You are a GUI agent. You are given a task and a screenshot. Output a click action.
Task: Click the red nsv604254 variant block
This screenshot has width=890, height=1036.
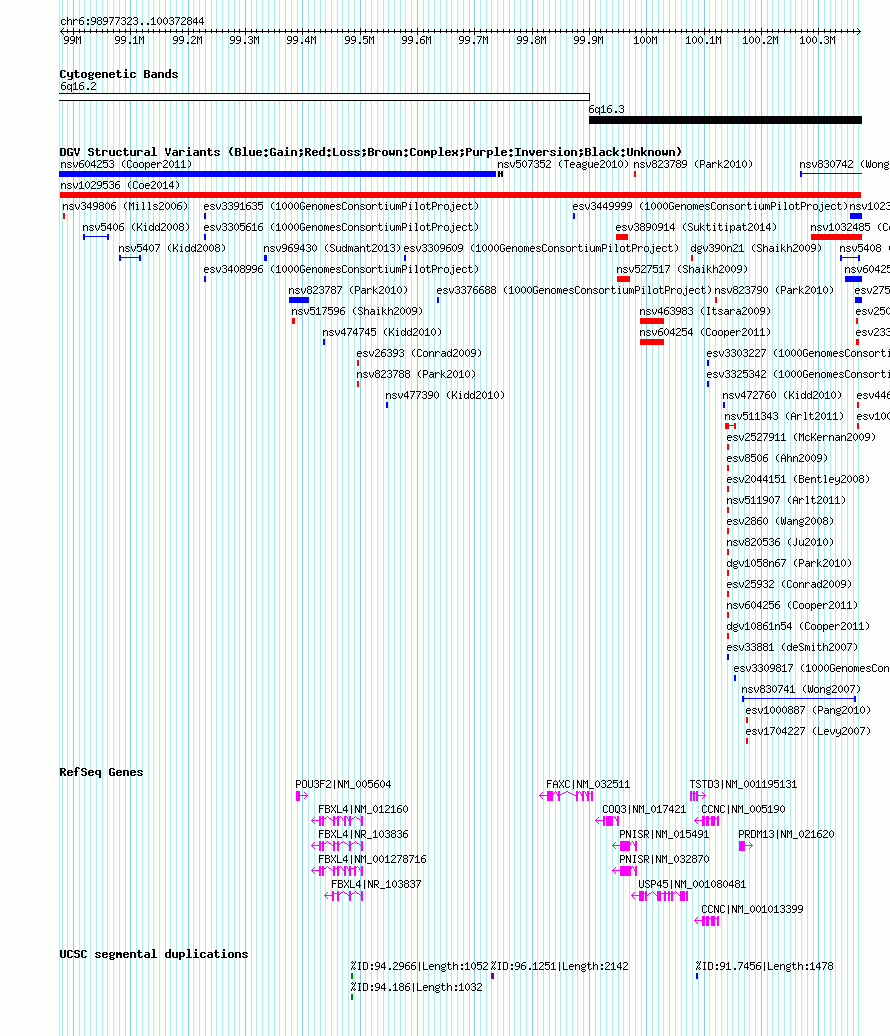click(651, 342)
